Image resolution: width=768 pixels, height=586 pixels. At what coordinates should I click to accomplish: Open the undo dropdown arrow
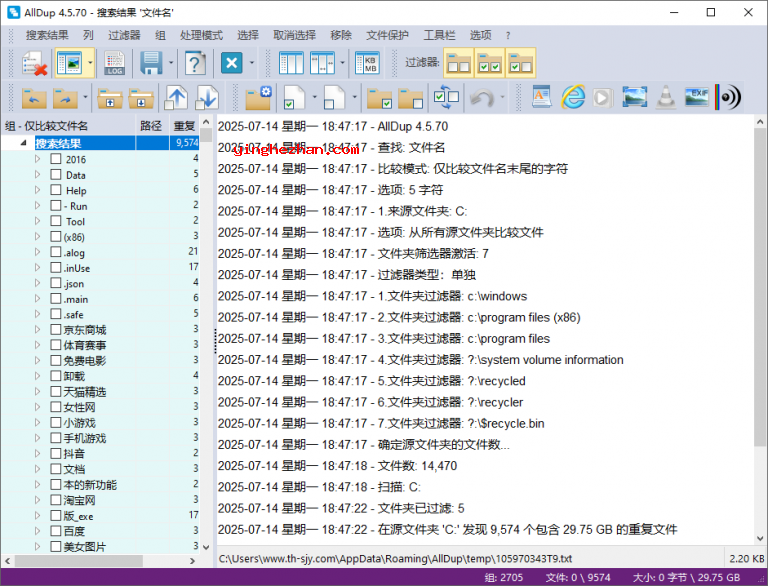502,97
